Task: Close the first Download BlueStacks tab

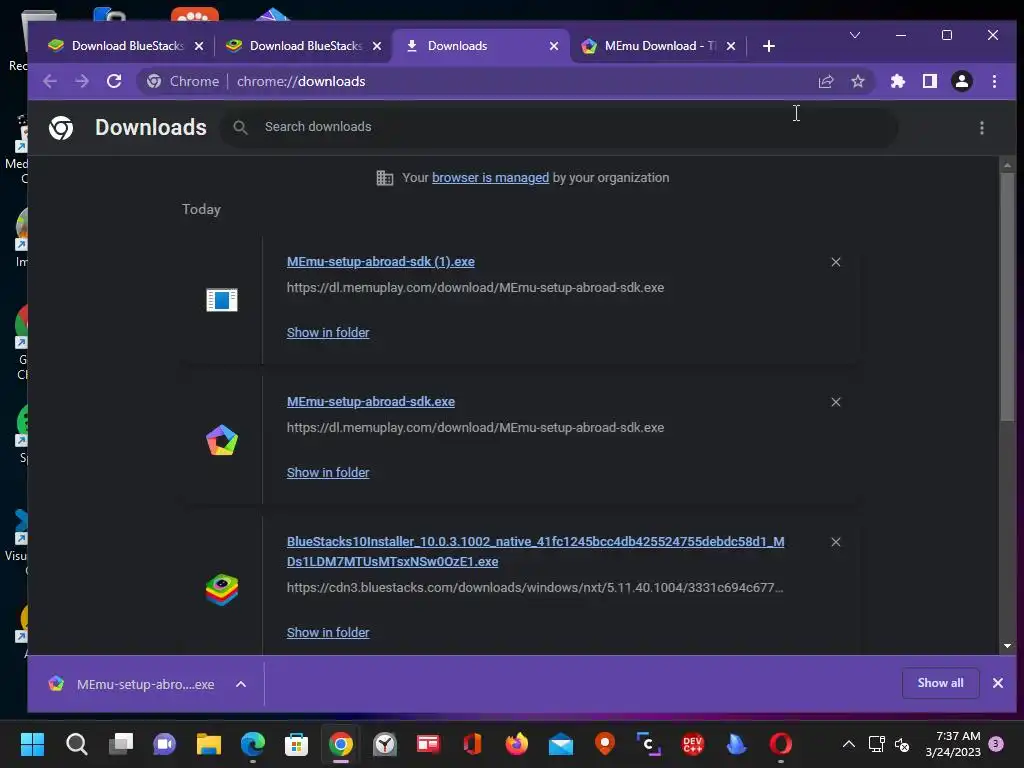Action: pyautogui.click(x=199, y=46)
